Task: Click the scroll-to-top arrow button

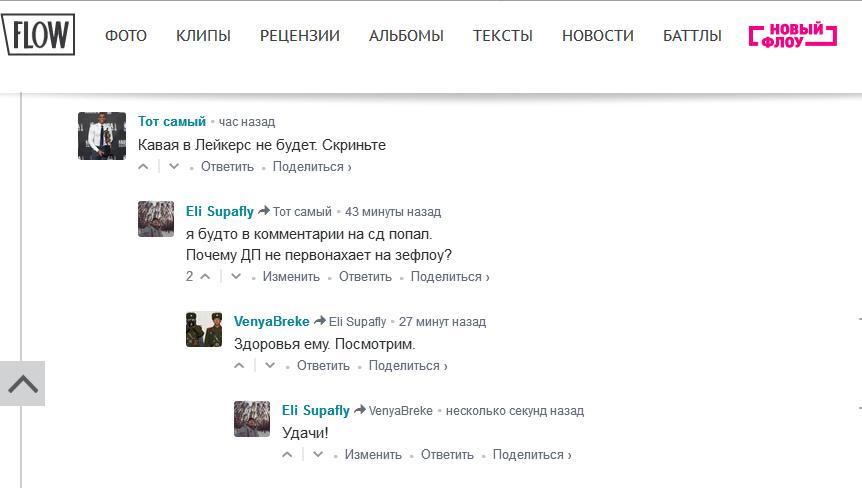Action: point(23,384)
